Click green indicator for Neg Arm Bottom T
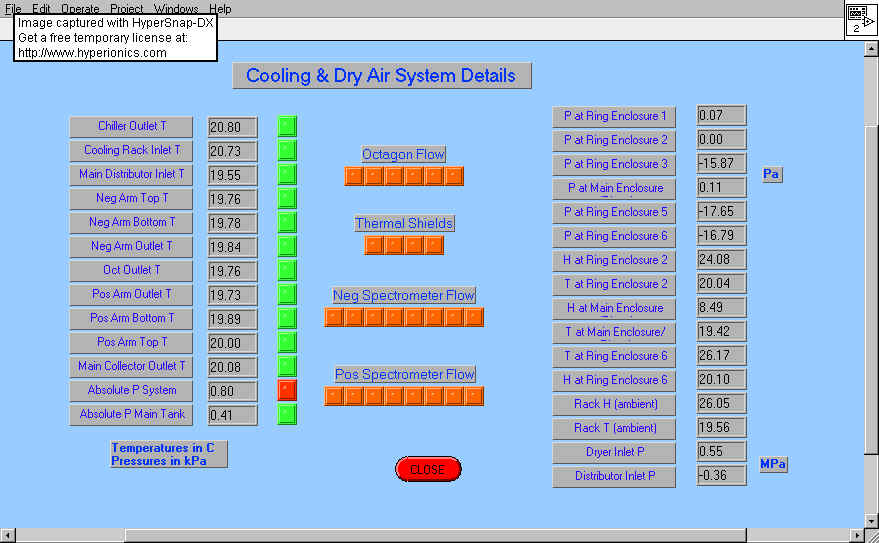879x543 pixels. [287, 222]
